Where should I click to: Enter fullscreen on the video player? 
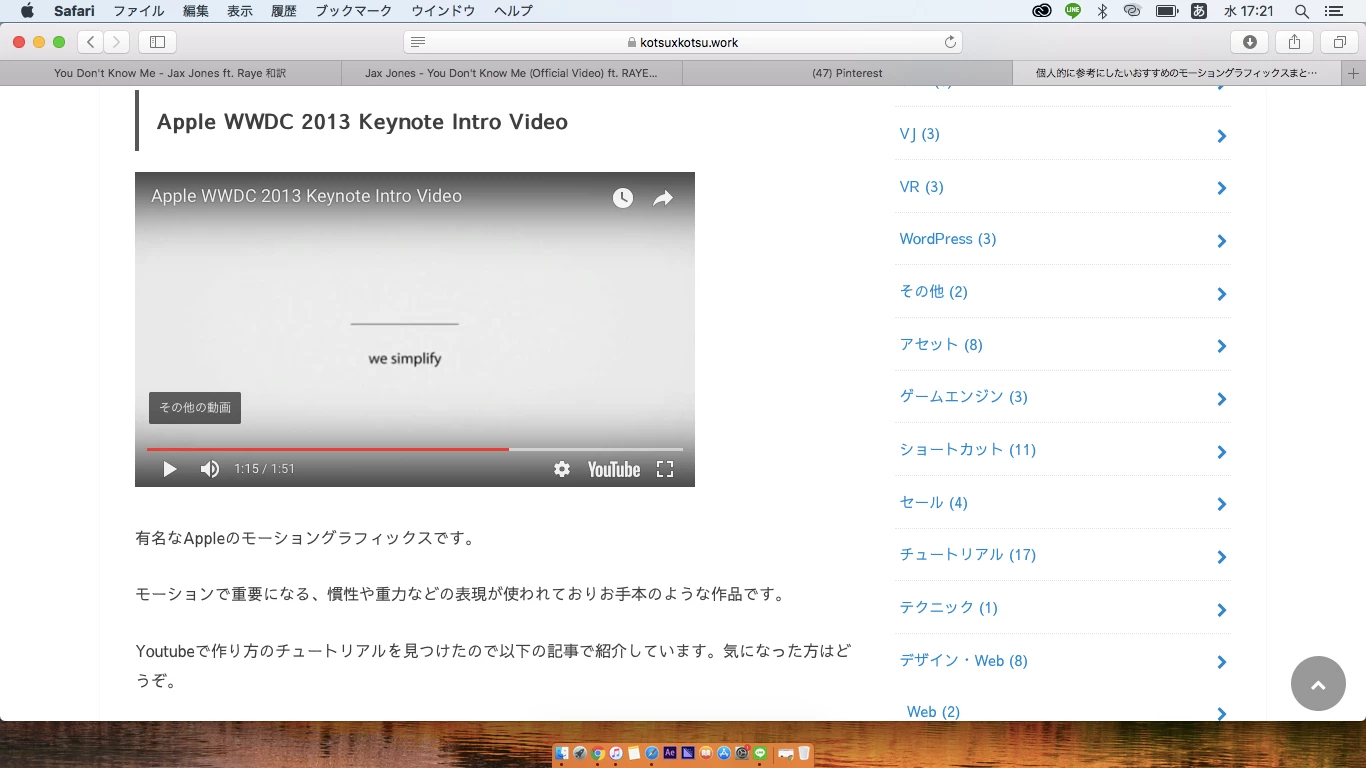click(665, 469)
